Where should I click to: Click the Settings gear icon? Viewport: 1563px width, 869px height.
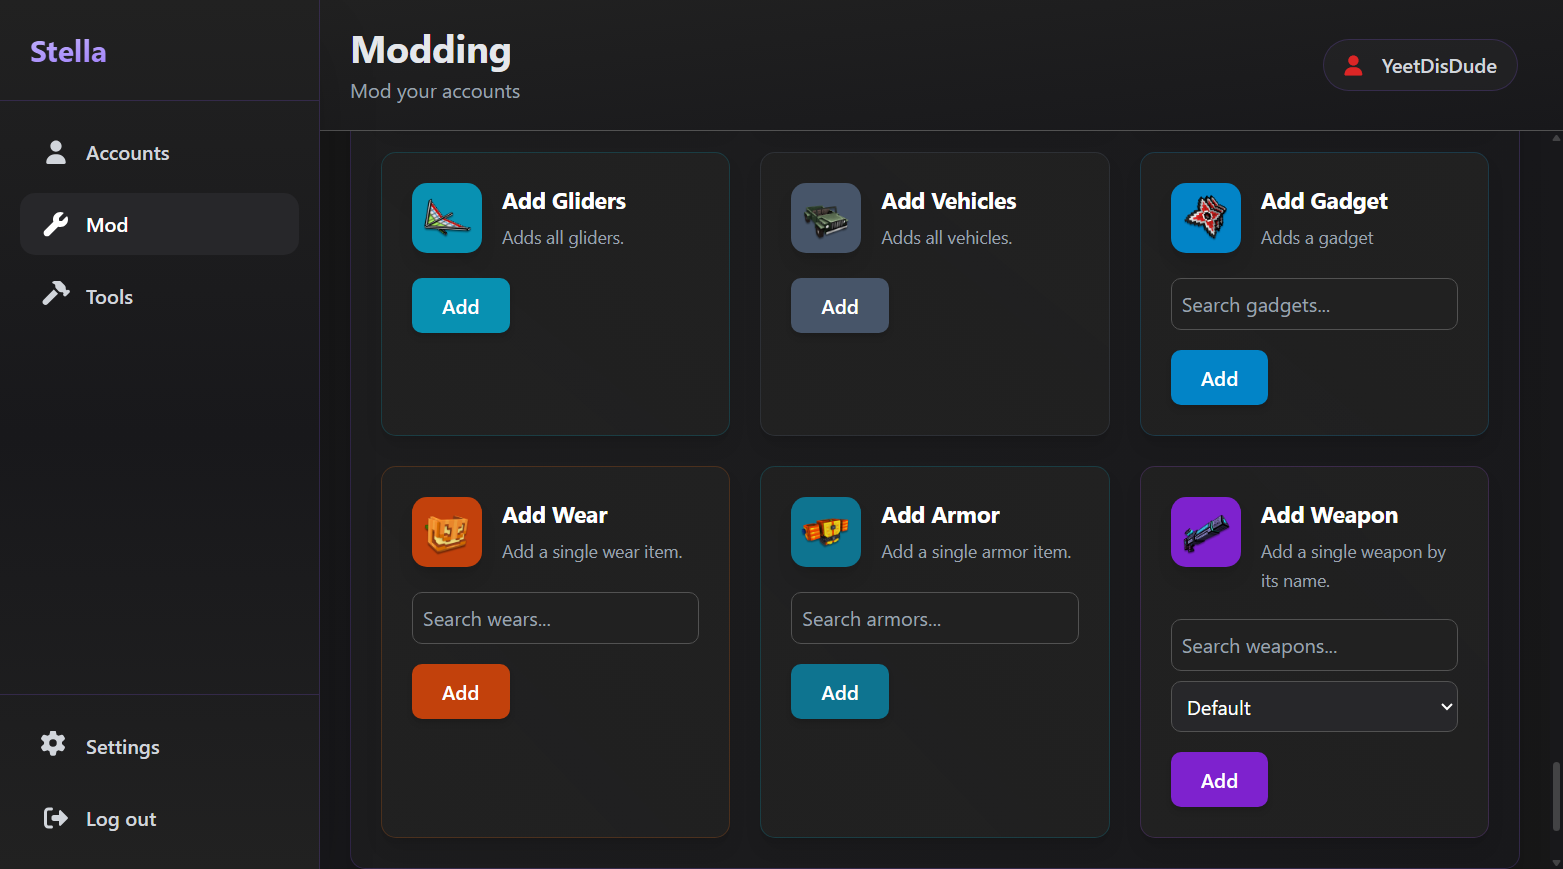tap(54, 744)
